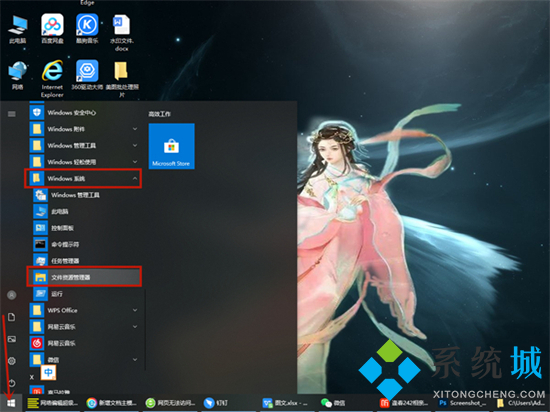Jump to letter X section header
Image resolution: width=550 pixels, height=412 pixels.
[32, 377]
